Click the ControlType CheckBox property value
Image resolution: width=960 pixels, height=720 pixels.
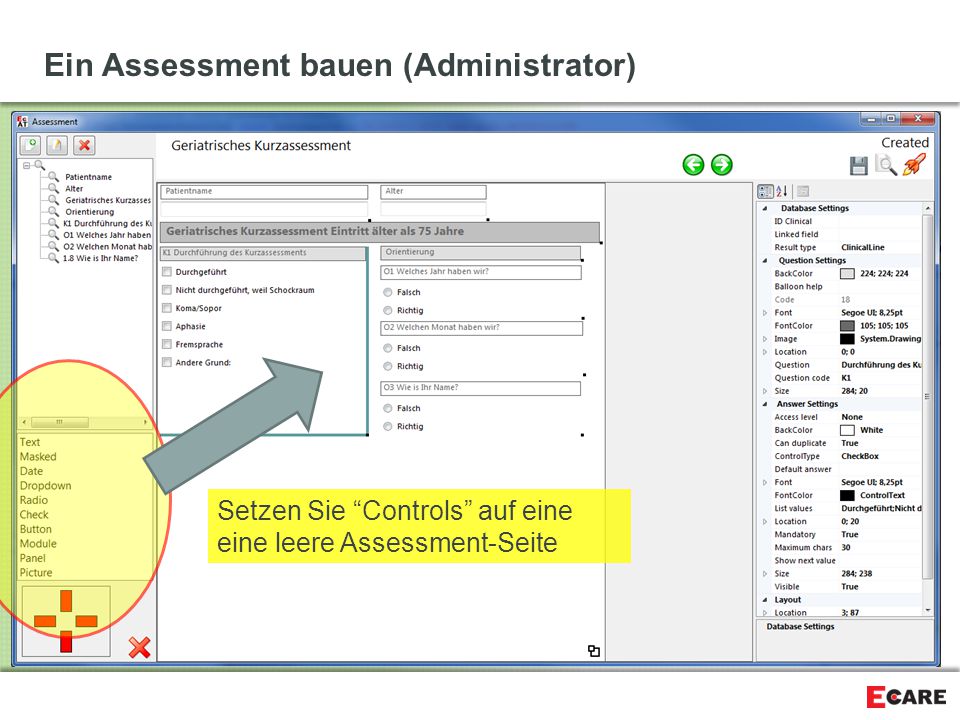coord(860,456)
